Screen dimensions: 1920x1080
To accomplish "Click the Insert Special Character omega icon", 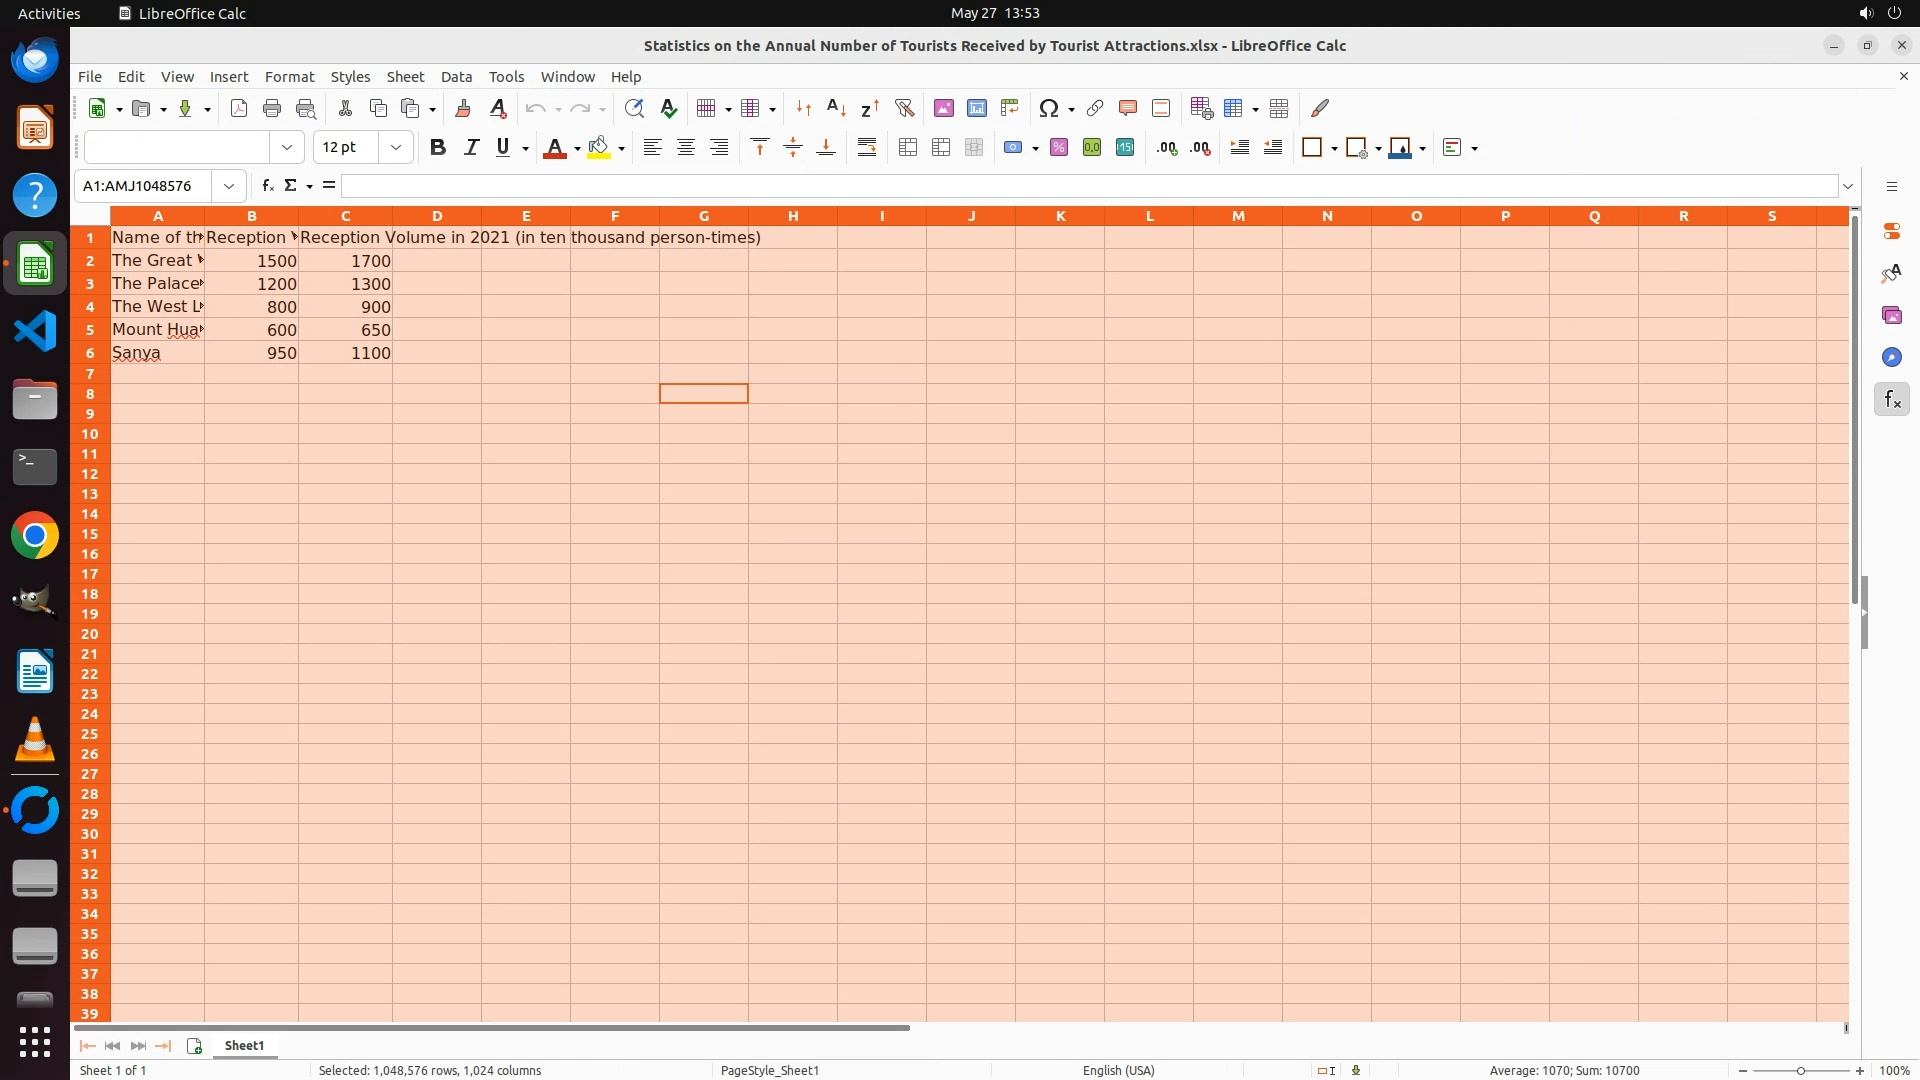I will point(1048,108).
